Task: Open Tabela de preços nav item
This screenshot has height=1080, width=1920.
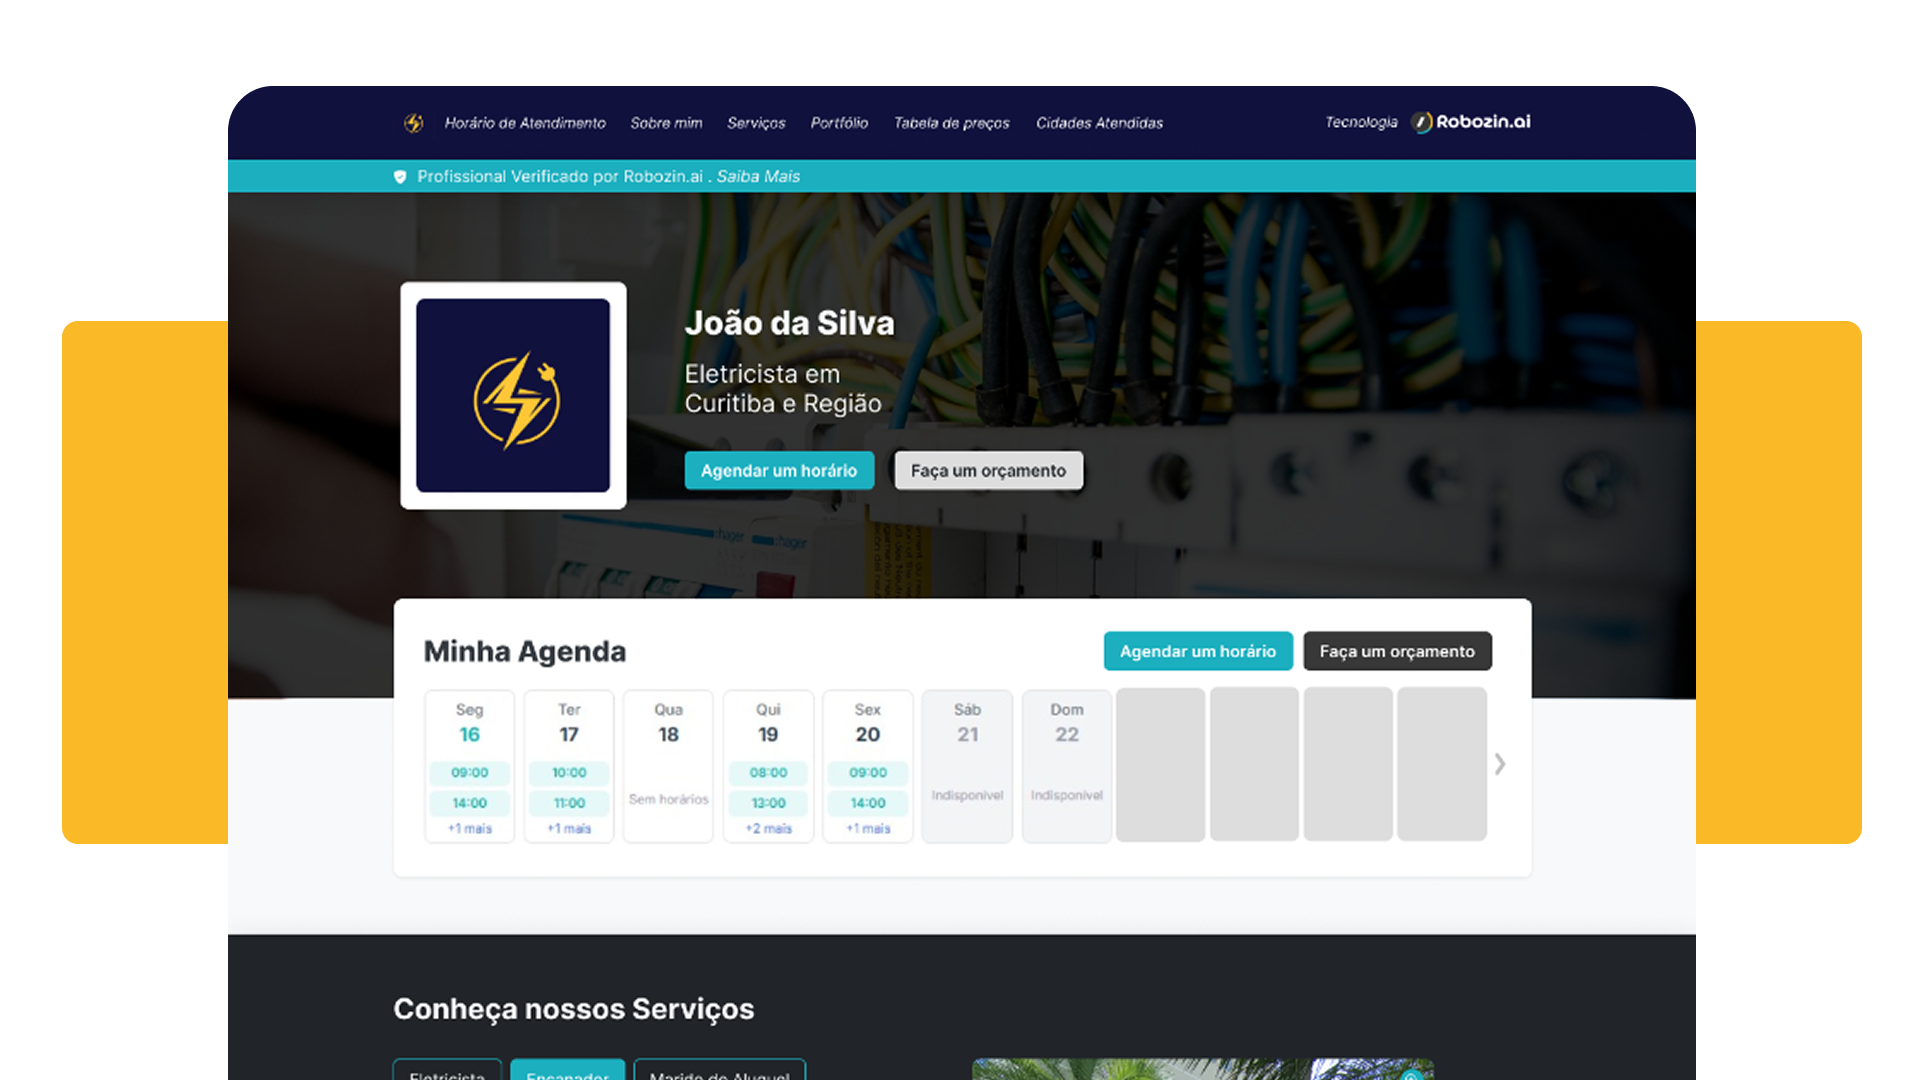Action: point(951,123)
